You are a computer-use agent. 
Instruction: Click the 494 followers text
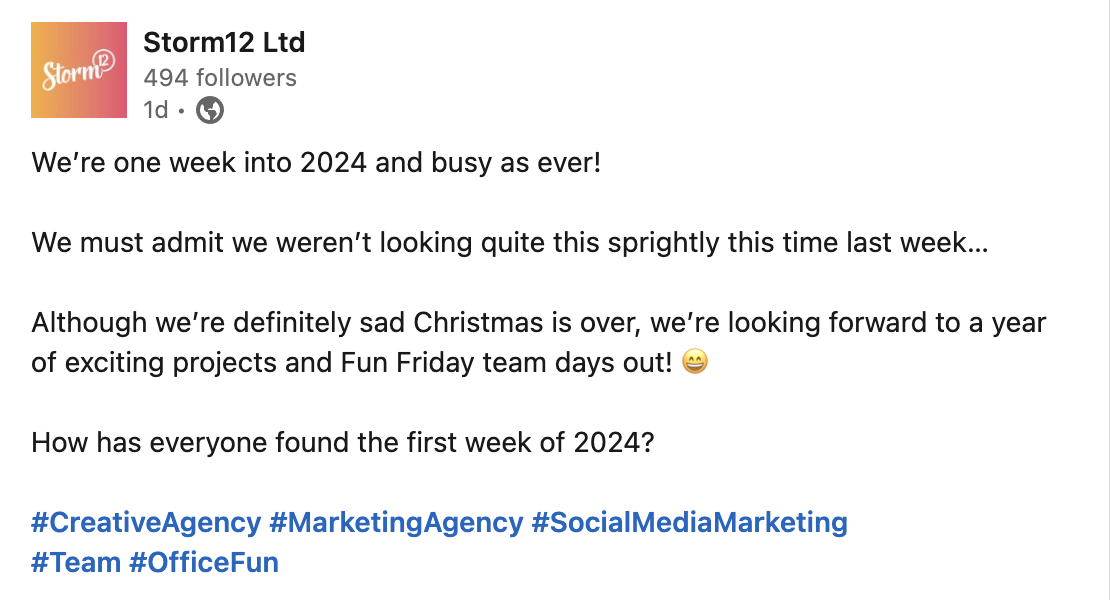click(219, 78)
